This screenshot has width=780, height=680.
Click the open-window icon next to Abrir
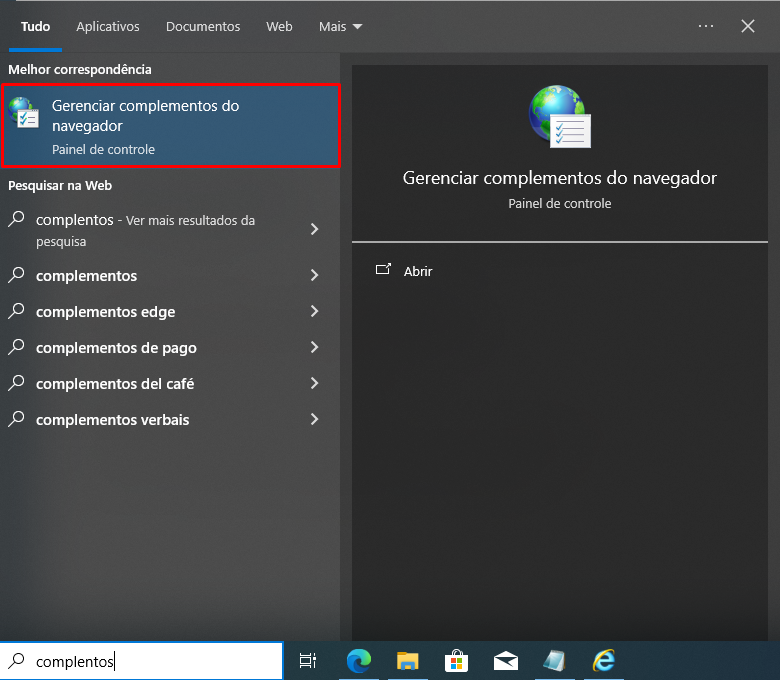pyautogui.click(x=383, y=269)
